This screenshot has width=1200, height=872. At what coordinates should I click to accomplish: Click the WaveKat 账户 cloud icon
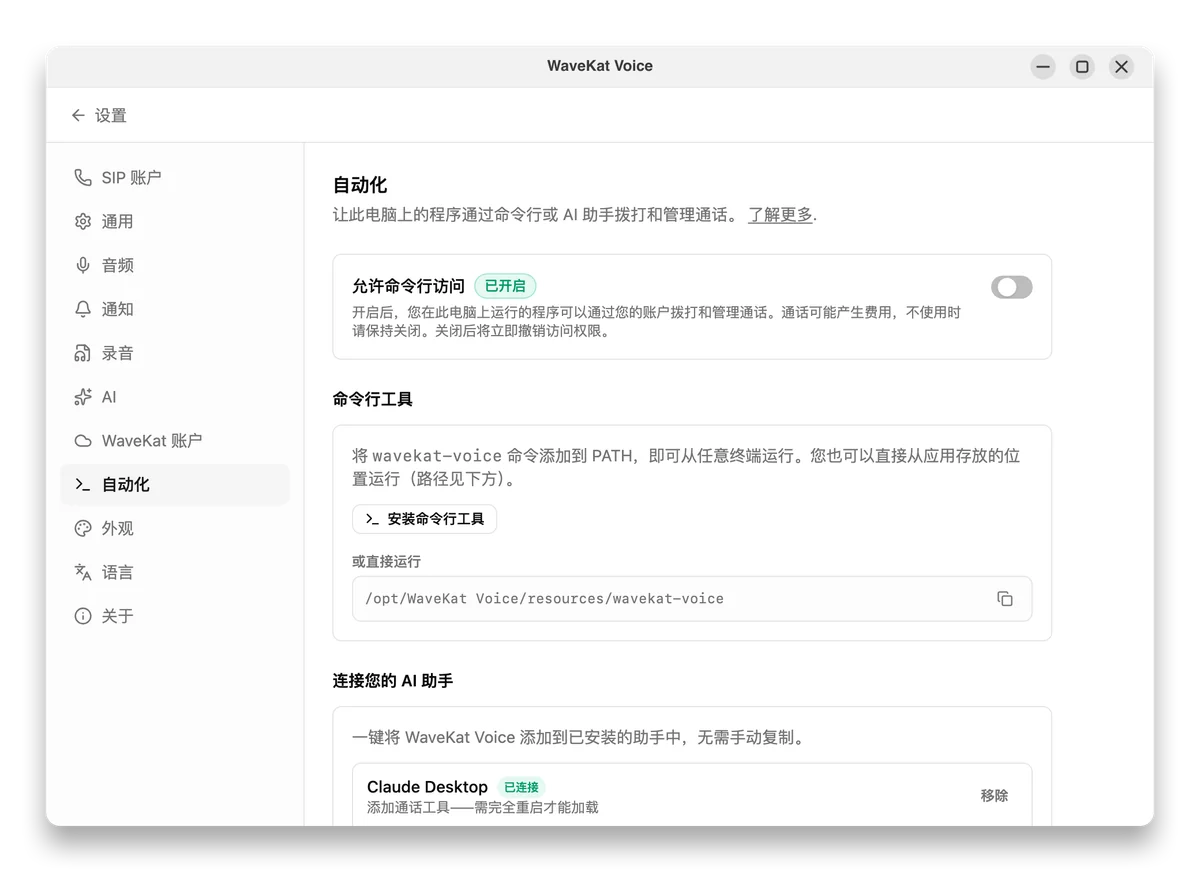point(83,441)
